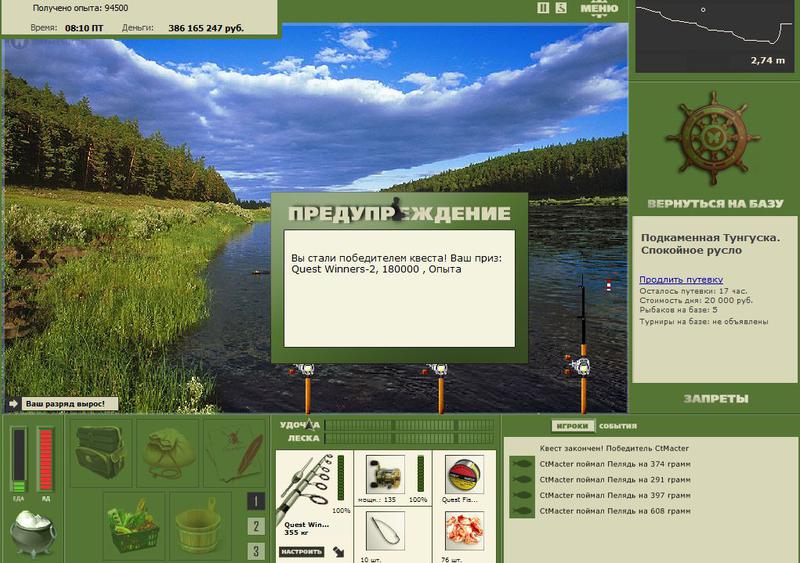Click ВЕРНУТЬСЯ НА БАЗУ
This screenshot has height=563, width=800.
point(715,204)
